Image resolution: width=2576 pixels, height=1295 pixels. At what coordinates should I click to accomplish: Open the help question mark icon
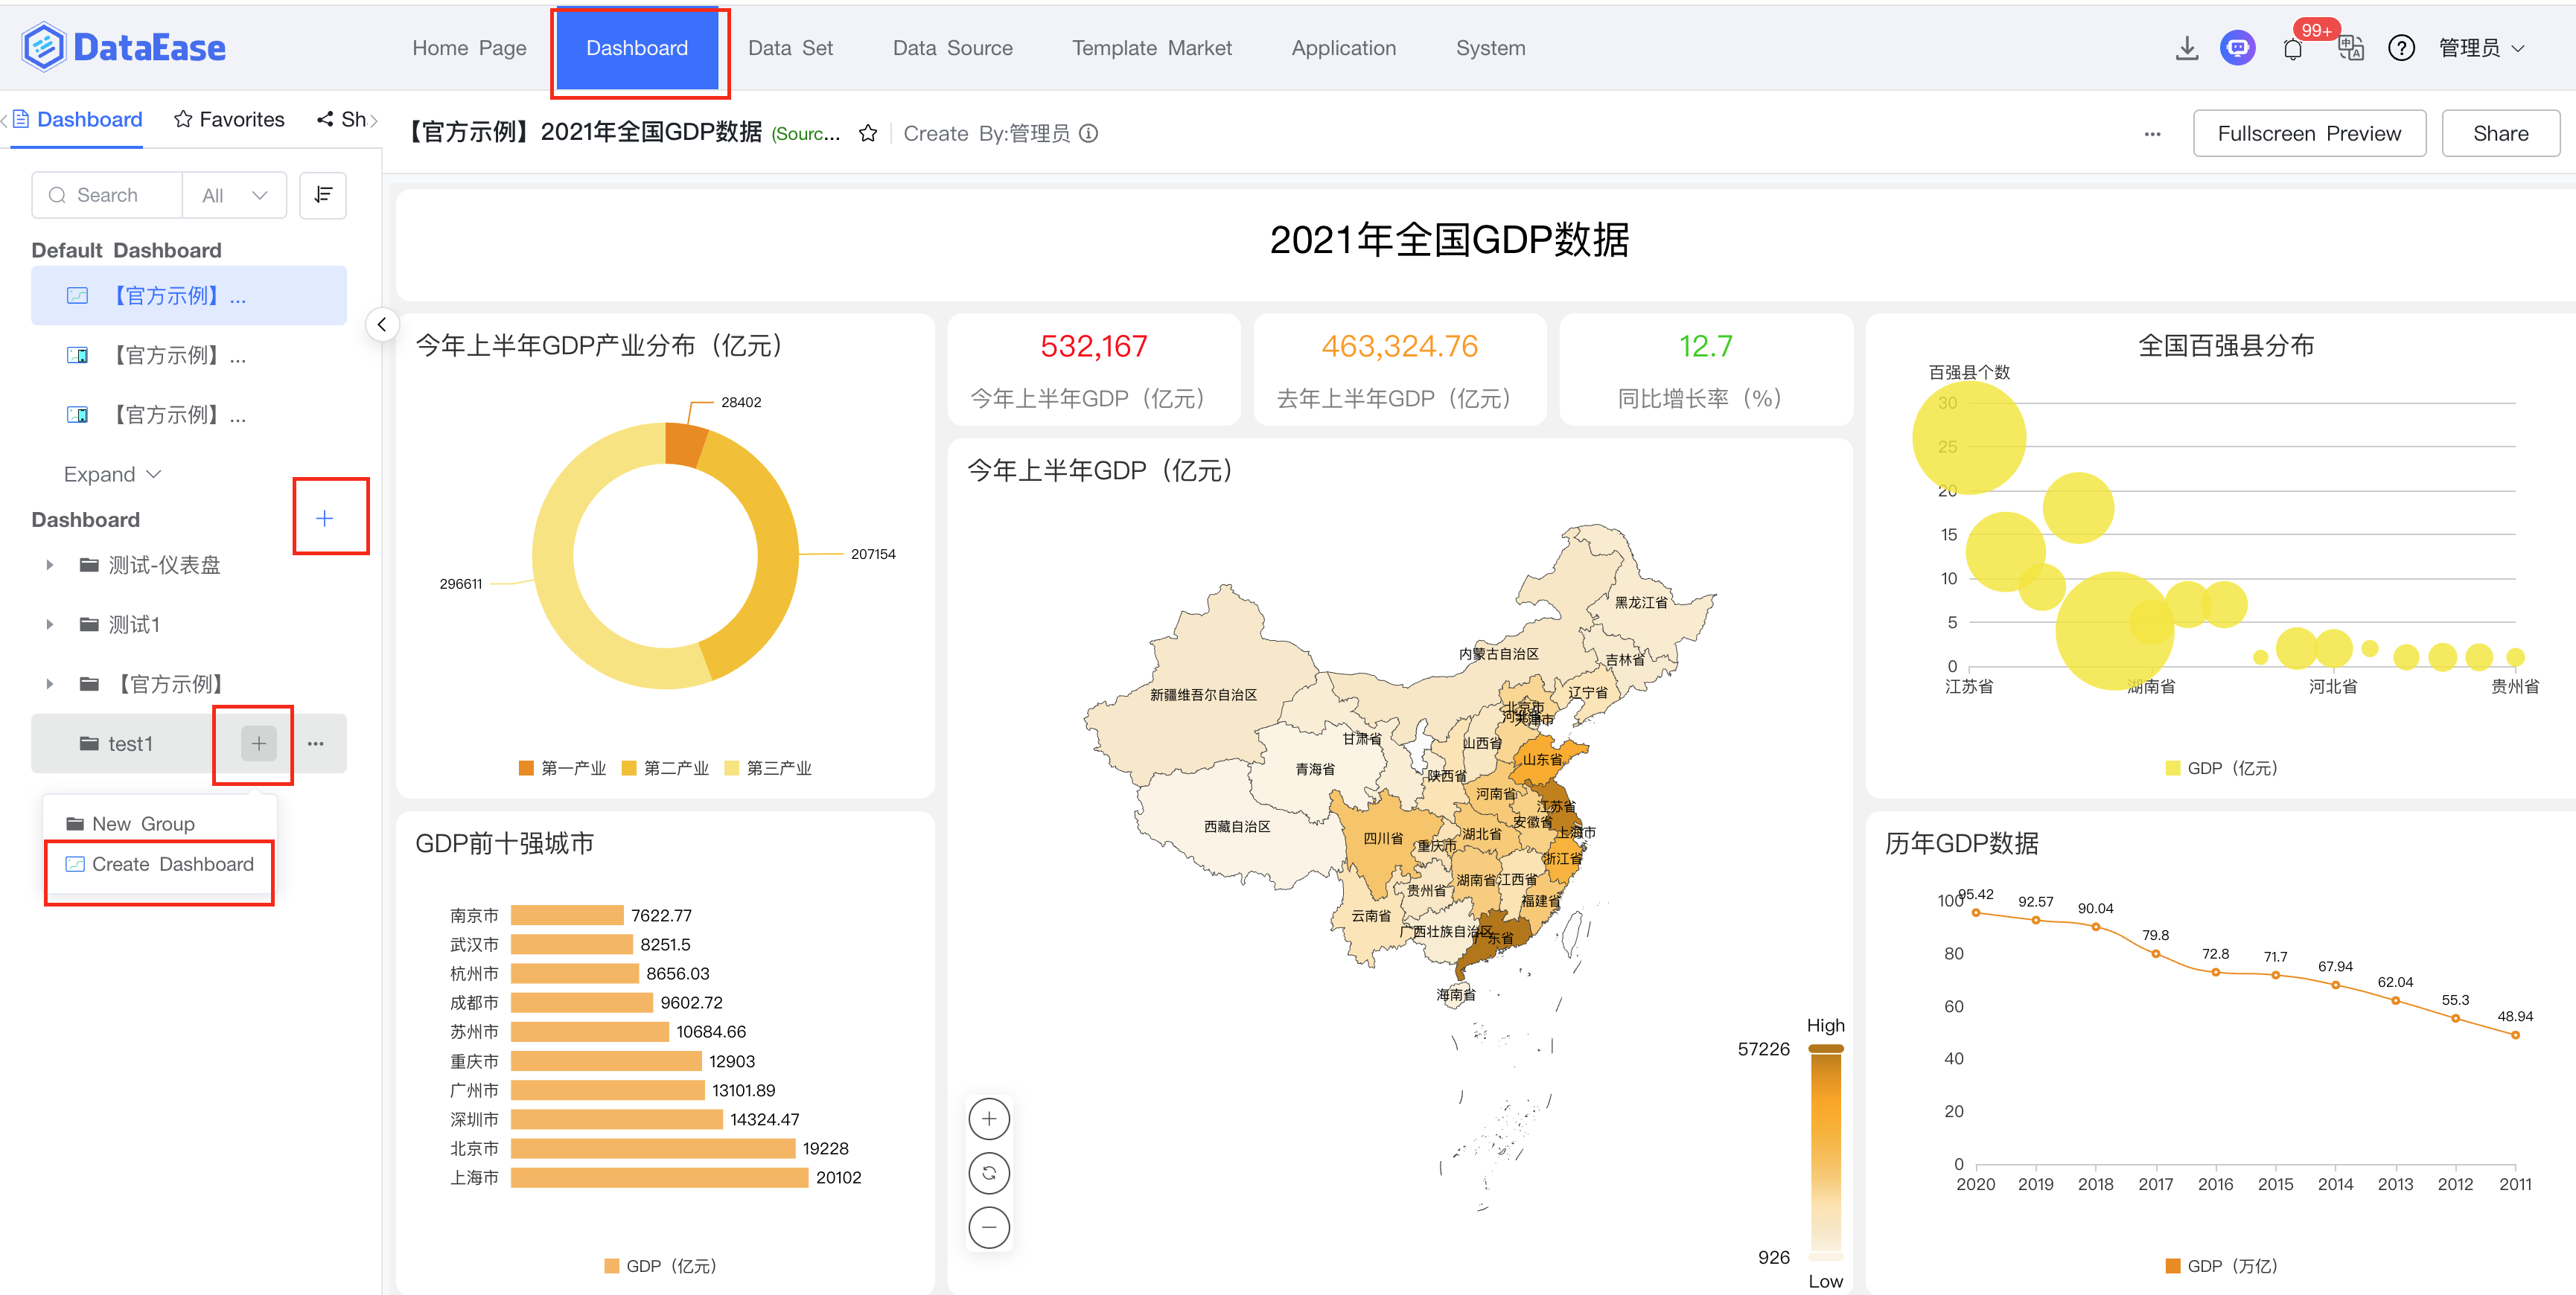(x=2401, y=48)
